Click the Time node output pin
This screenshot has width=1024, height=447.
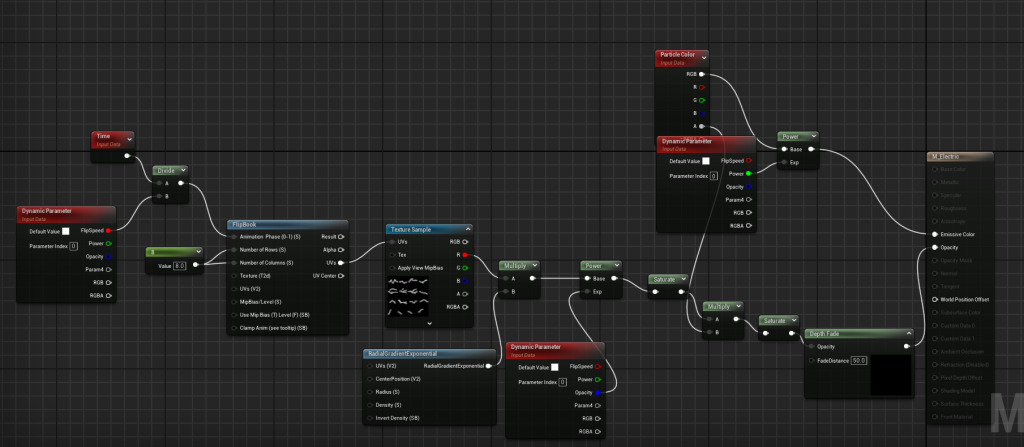(x=126, y=156)
